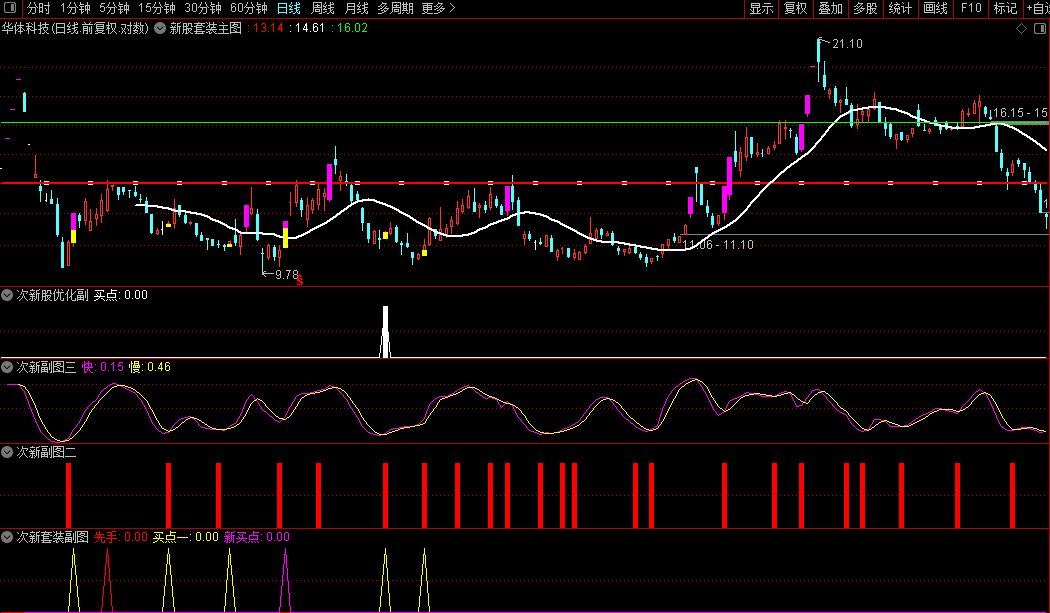Open F10 company info
Screen dimensions: 1050x613
[971, 8]
